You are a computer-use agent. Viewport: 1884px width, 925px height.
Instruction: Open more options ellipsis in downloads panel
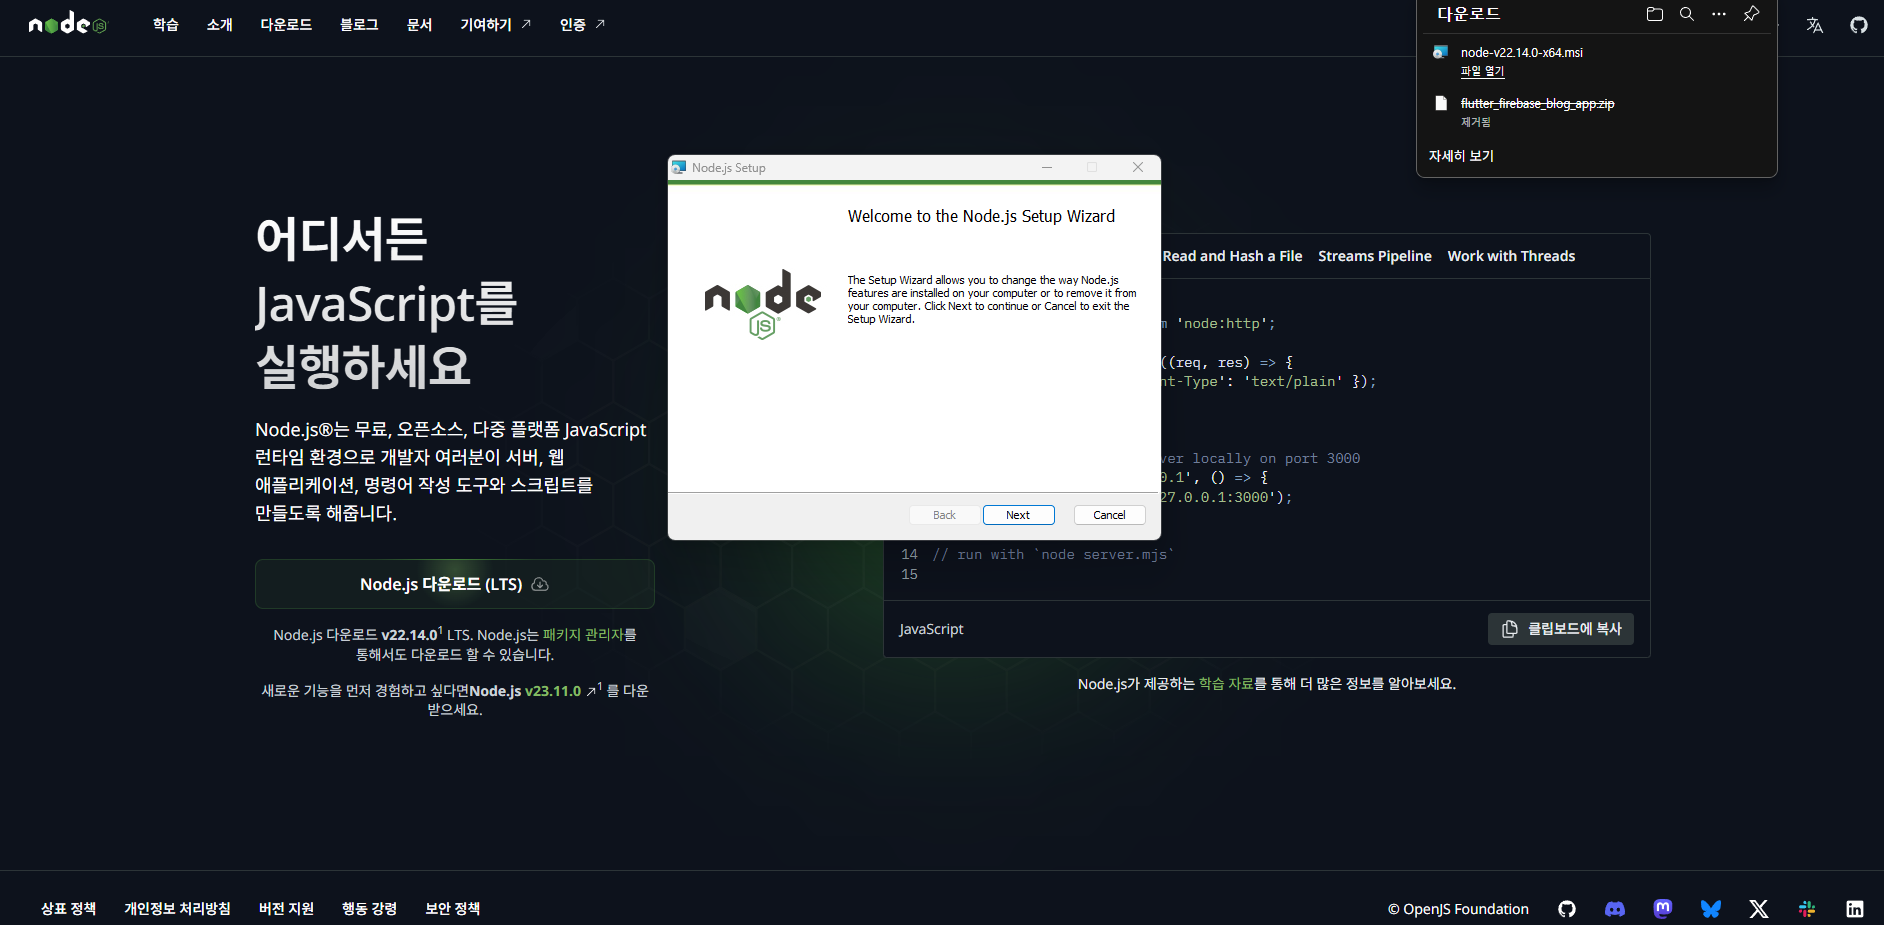pos(1719,14)
